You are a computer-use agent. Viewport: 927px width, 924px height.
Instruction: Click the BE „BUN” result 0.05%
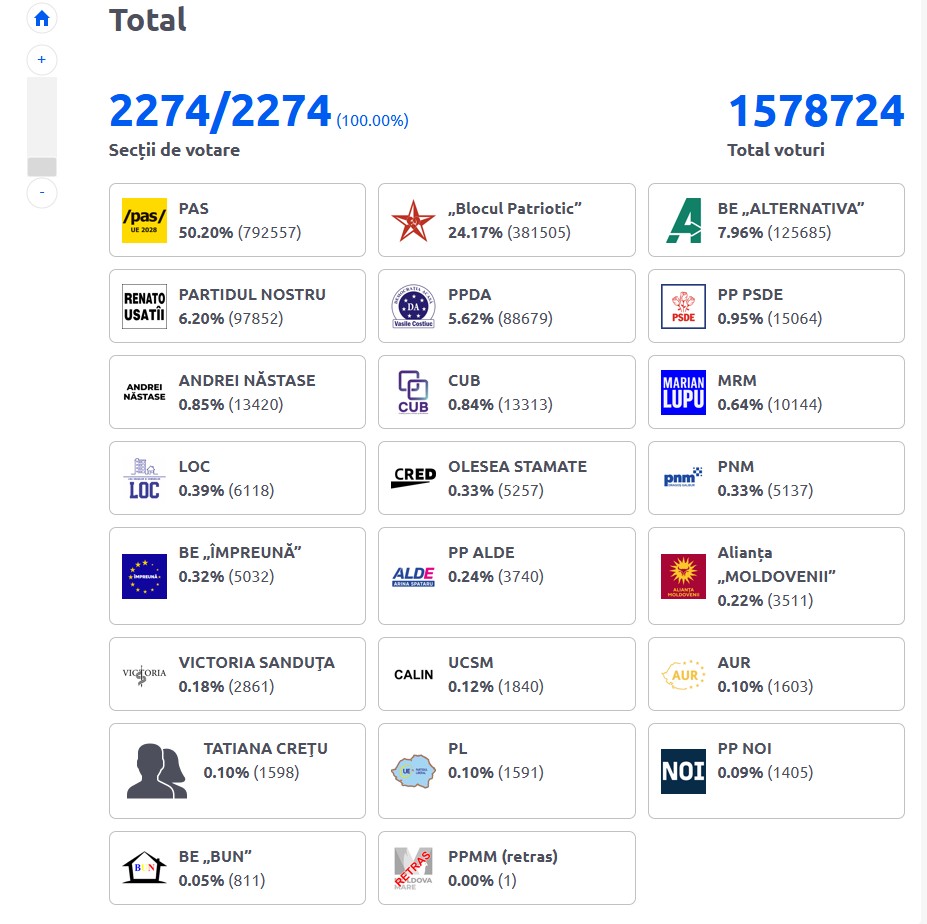point(222,881)
